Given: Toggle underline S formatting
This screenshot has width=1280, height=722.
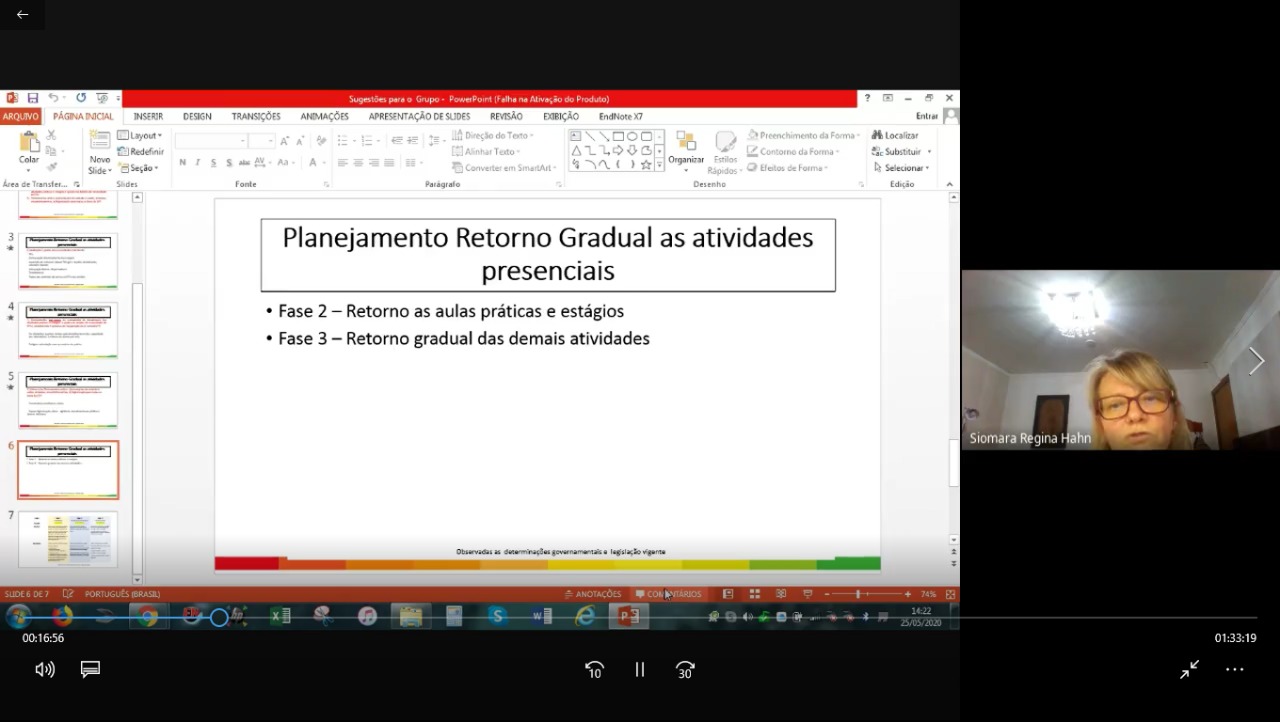Looking at the screenshot, I should [x=213, y=162].
